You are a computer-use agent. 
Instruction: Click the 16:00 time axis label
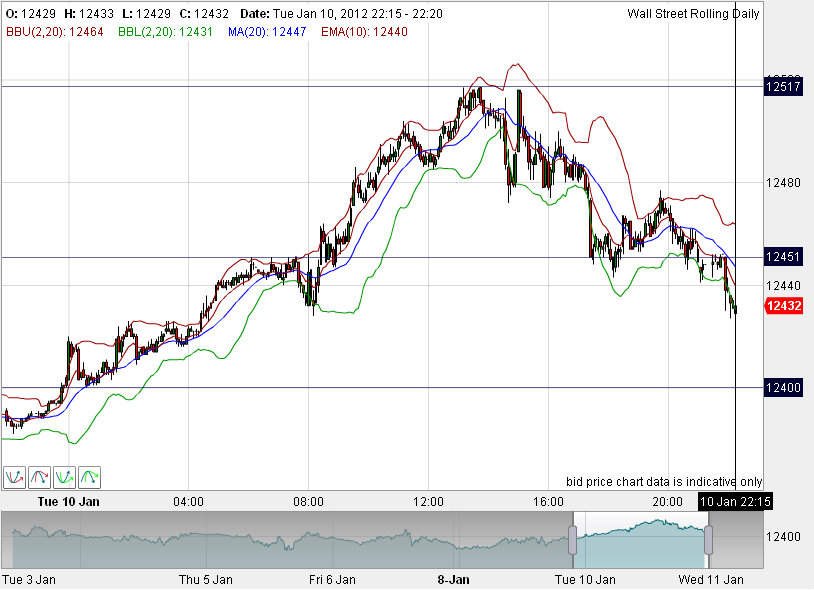(x=548, y=502)
